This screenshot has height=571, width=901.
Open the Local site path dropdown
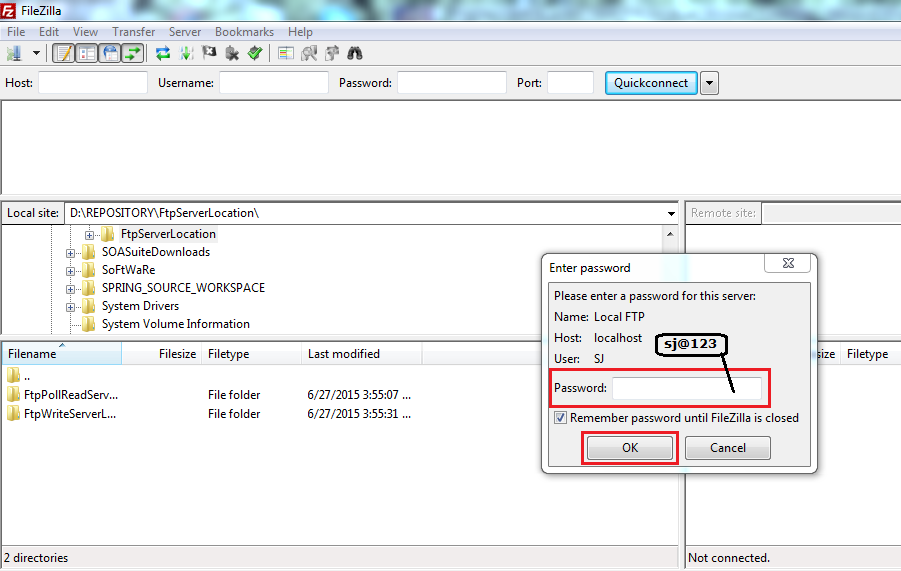pyautogui.click(x=671, y=213)
